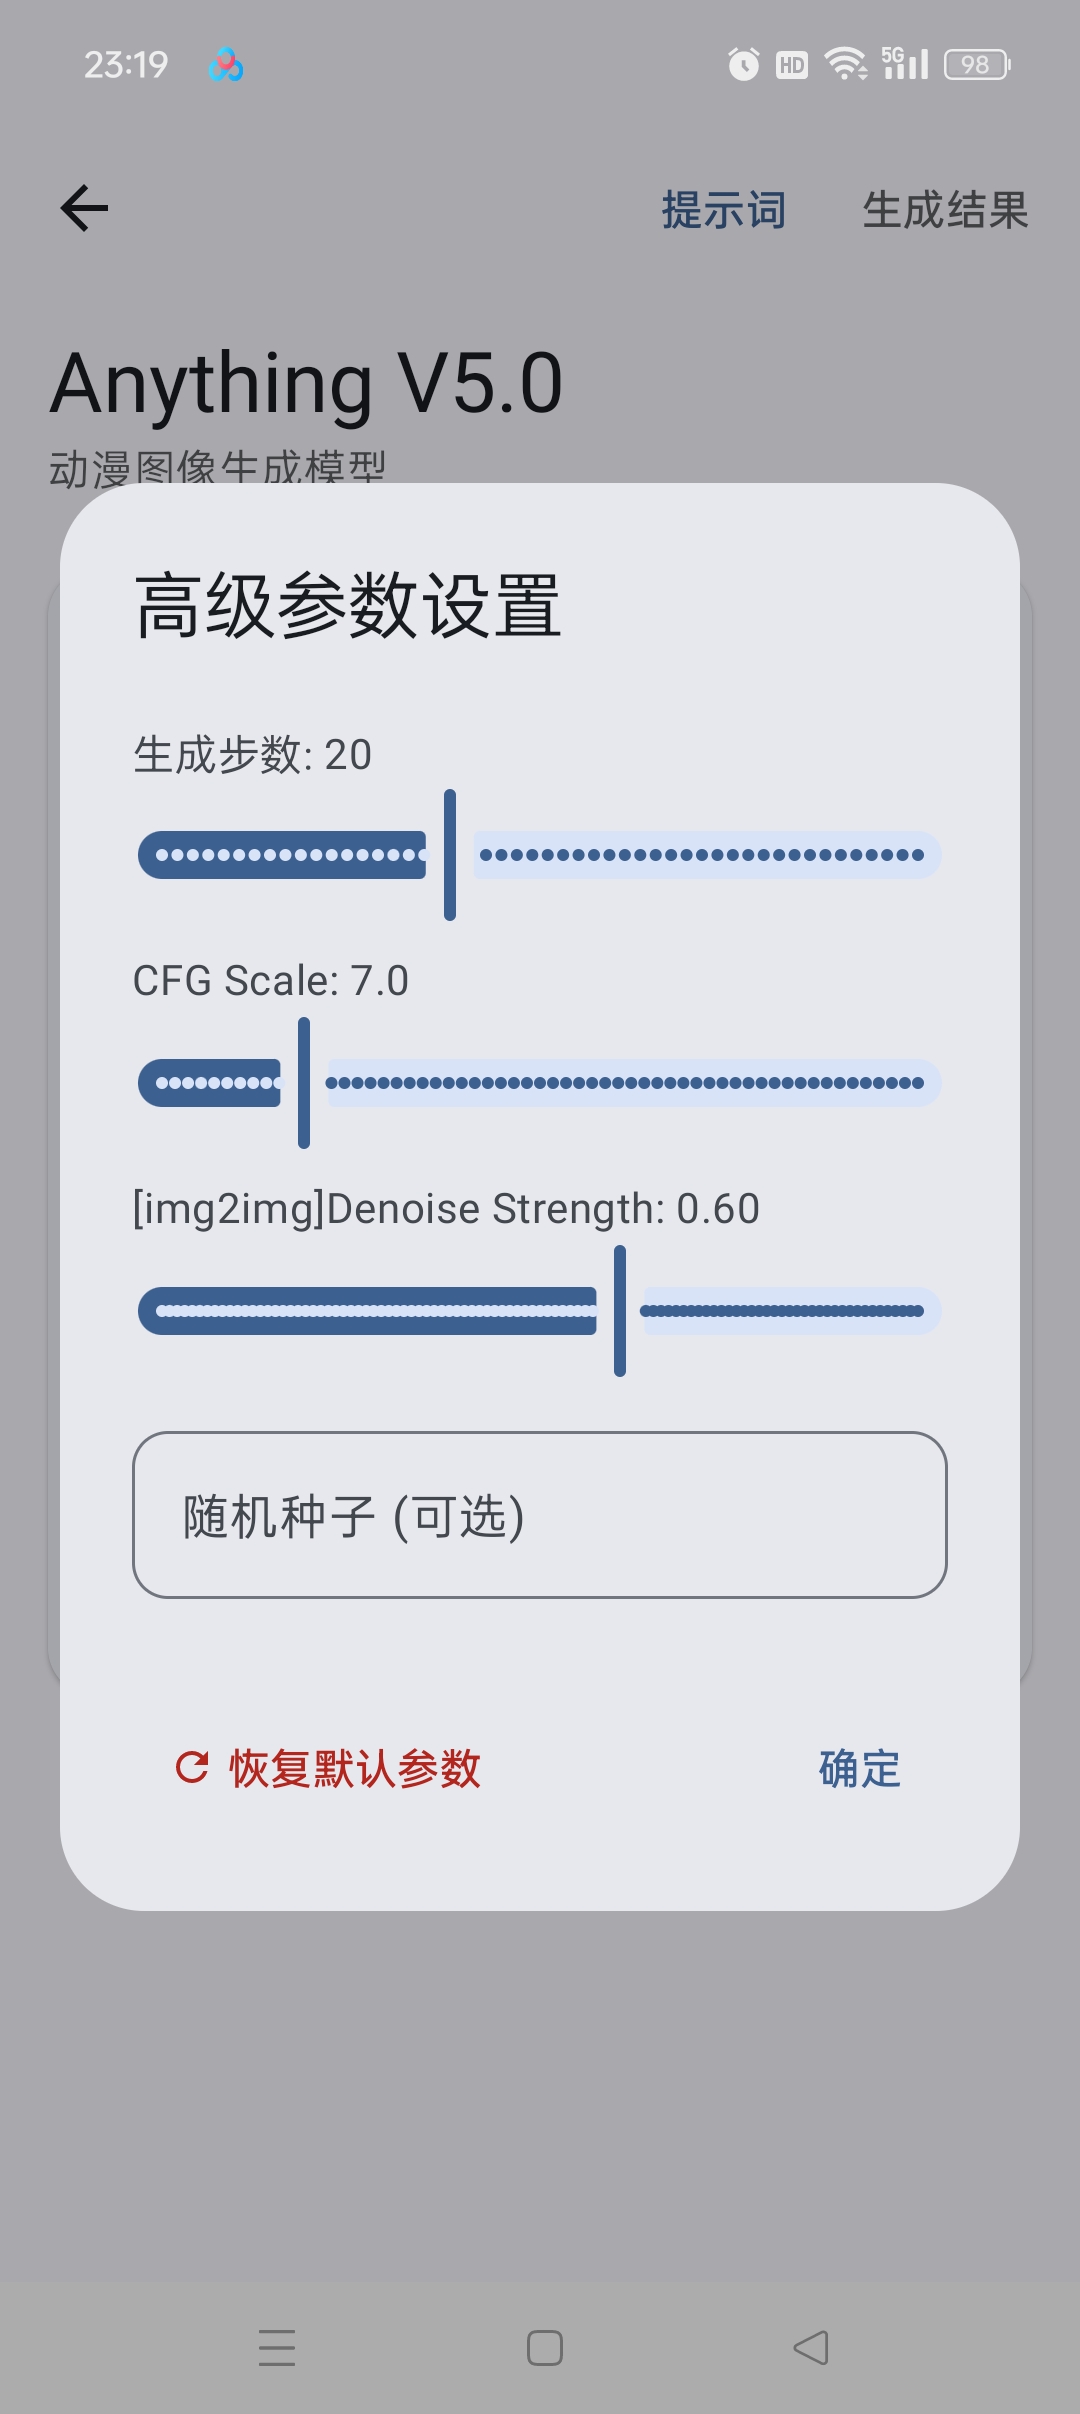
Task: Tap the alarm clock status icon
Action: tap(743, 65)
